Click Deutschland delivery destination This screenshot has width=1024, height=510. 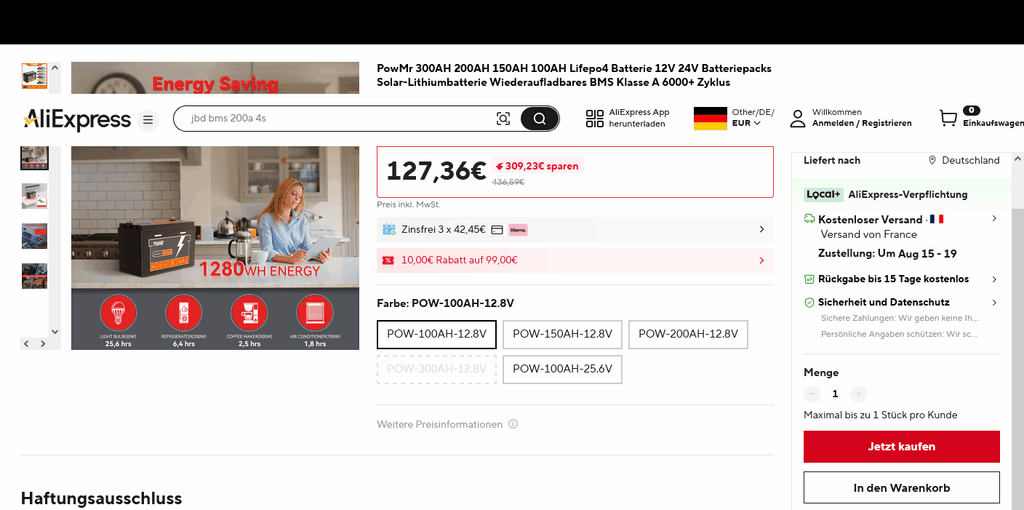click(970, 161)
